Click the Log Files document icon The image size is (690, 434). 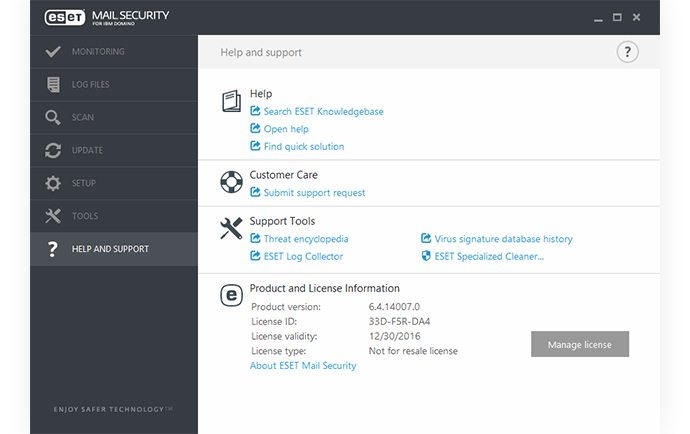53,85
